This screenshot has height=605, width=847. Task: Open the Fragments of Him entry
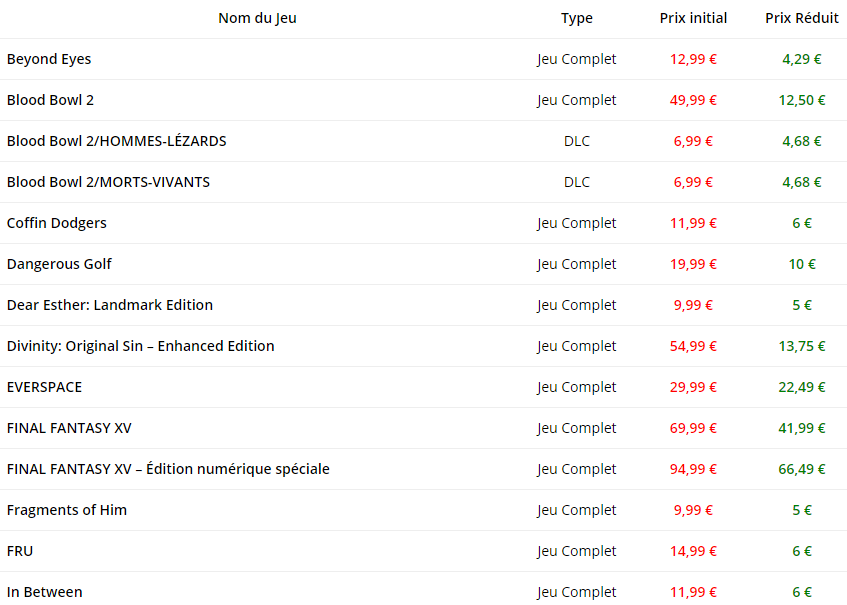67,510
